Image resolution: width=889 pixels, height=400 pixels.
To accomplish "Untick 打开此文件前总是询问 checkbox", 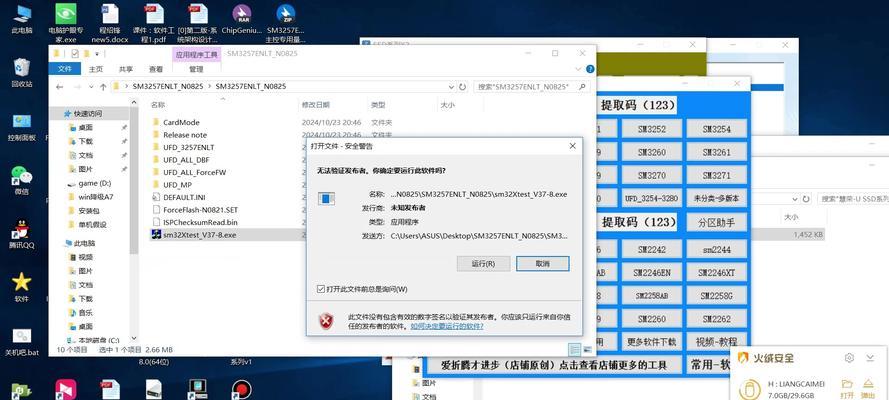I will 321,290.
